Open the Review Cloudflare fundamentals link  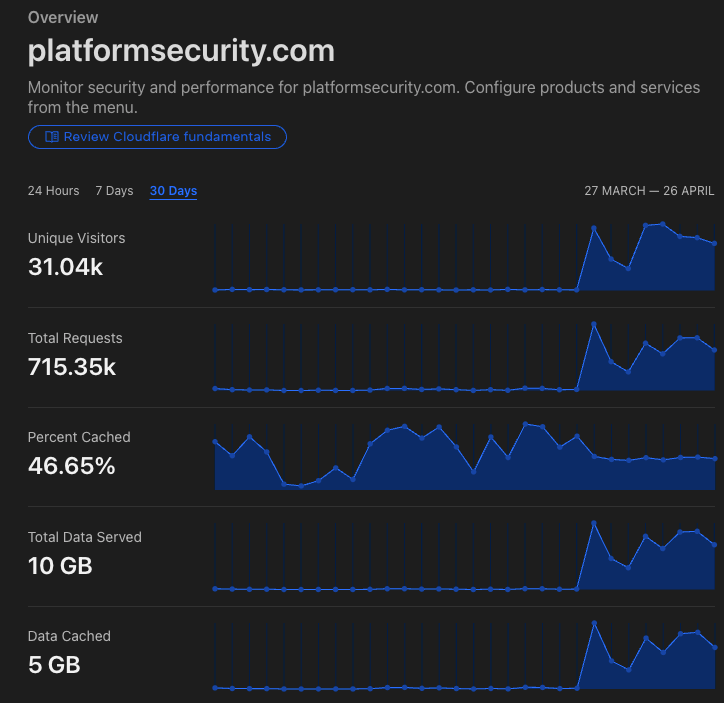(x=167, y=137)
